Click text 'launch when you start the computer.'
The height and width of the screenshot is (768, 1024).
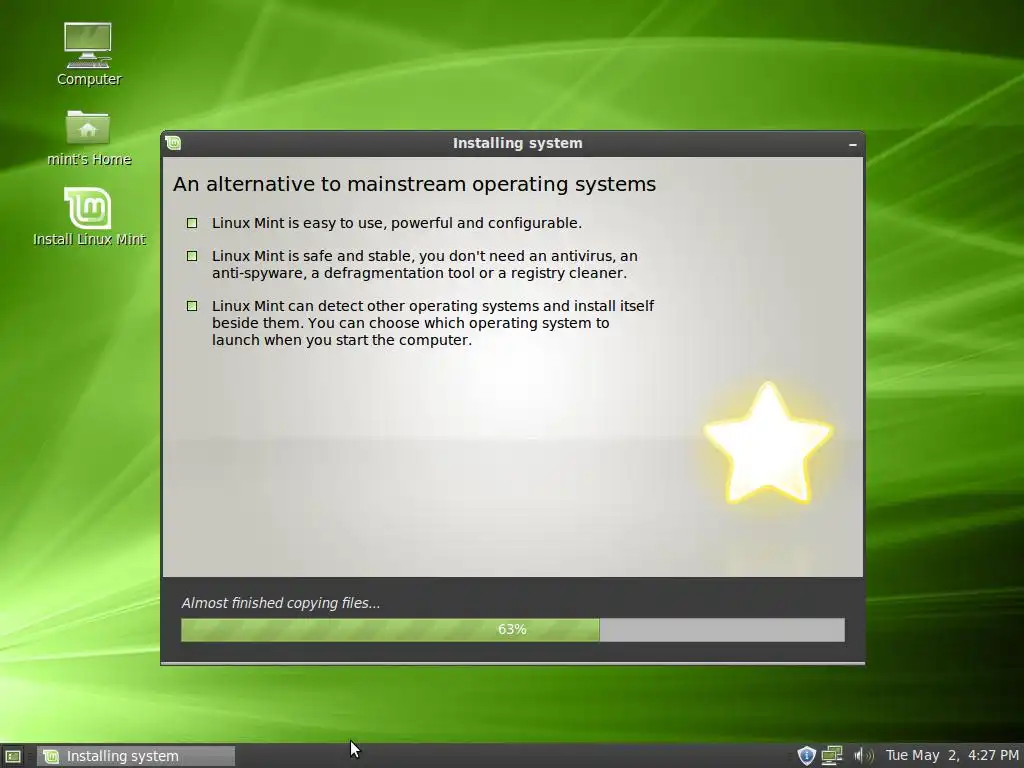coord(342,340)
